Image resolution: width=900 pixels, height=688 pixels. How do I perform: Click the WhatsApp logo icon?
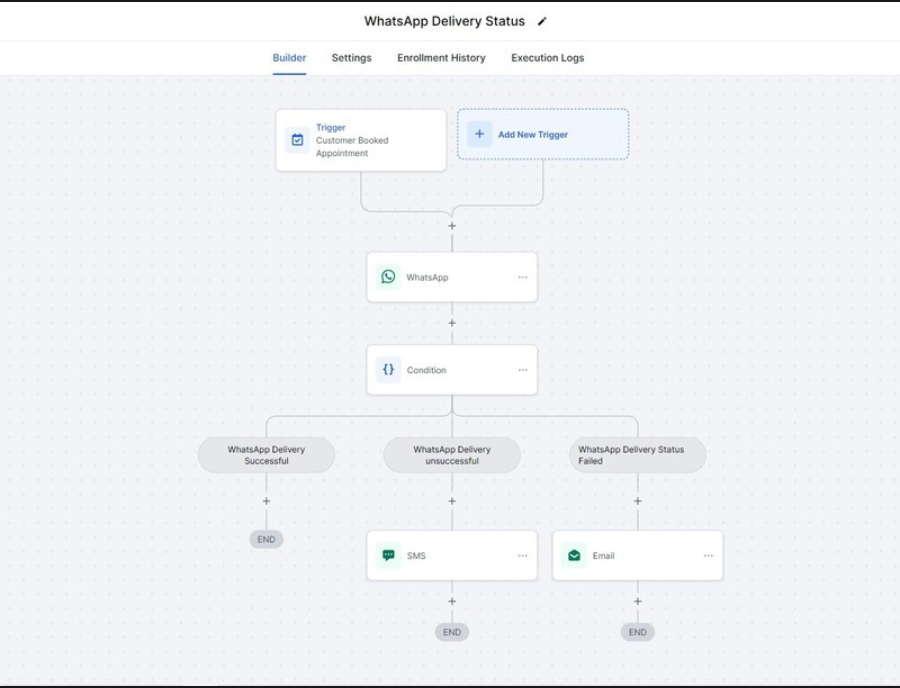pyautogui.click(x=388, y=277)
